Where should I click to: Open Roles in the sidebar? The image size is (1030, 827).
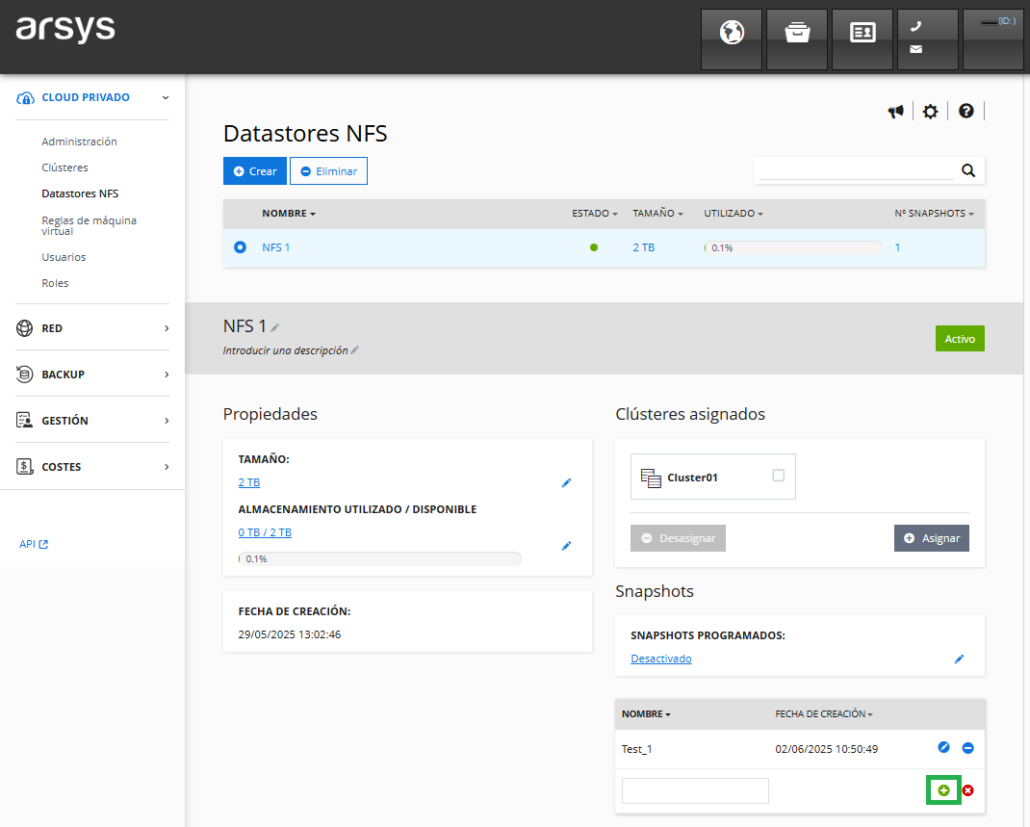pyautogui.click(x=55, y=283)
